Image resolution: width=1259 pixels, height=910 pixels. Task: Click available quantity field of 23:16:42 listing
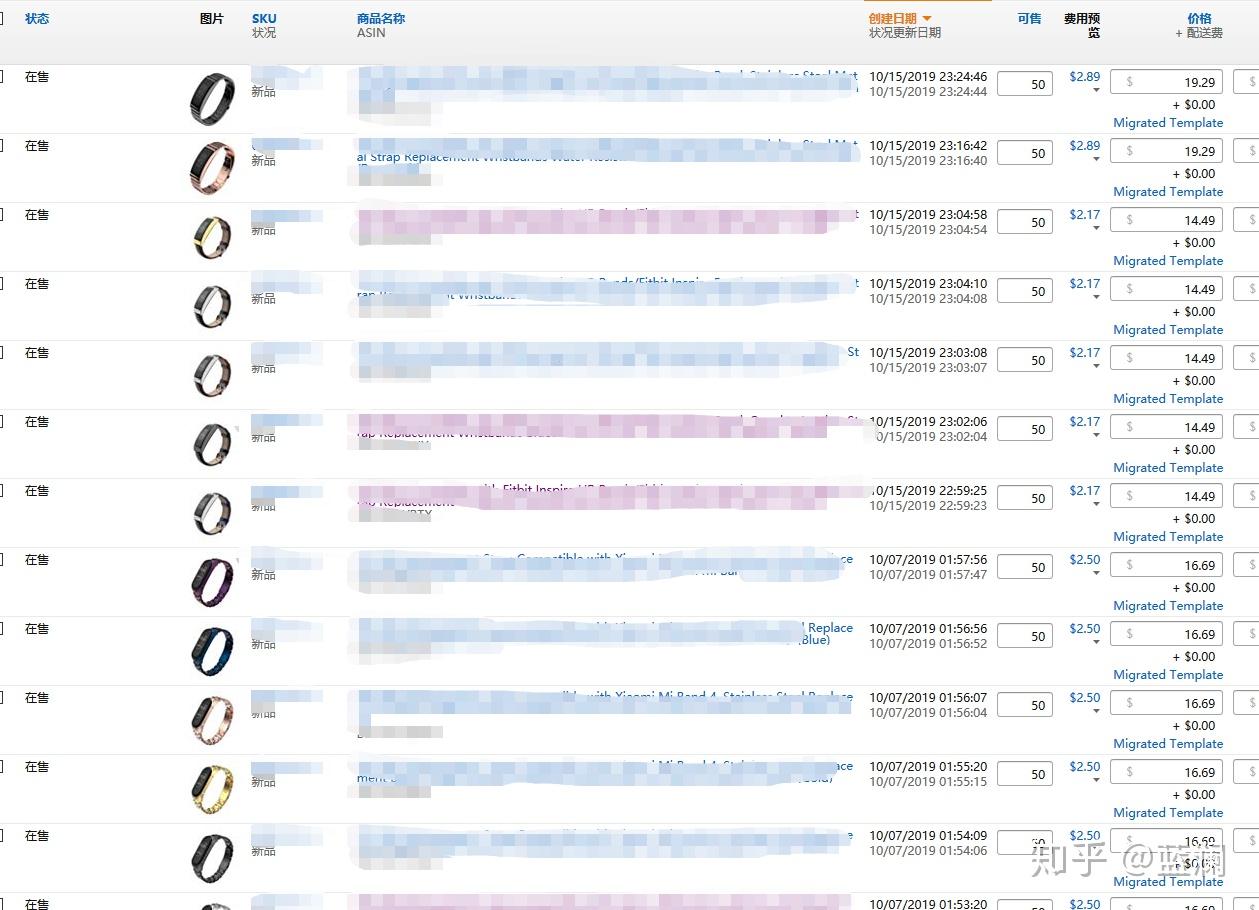tap(1025, 153)
